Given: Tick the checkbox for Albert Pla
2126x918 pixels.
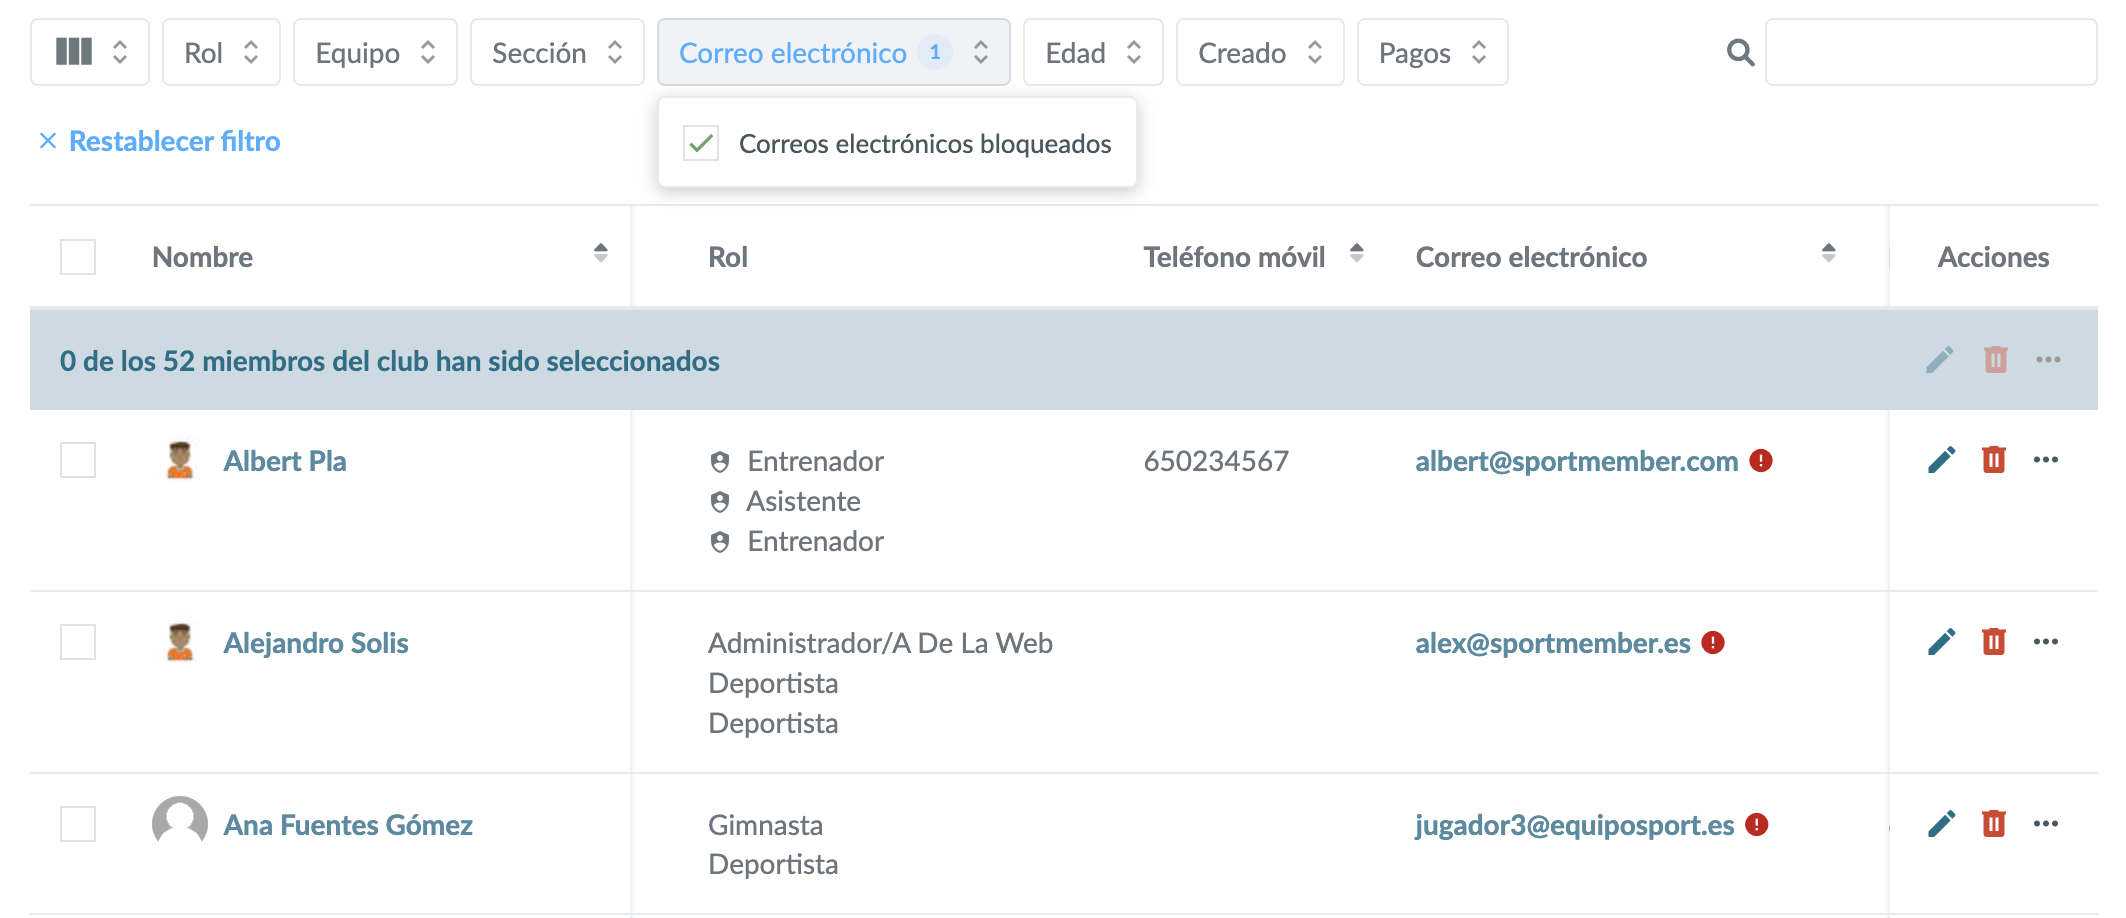Looking at the screenshot, I should point(78,461).
